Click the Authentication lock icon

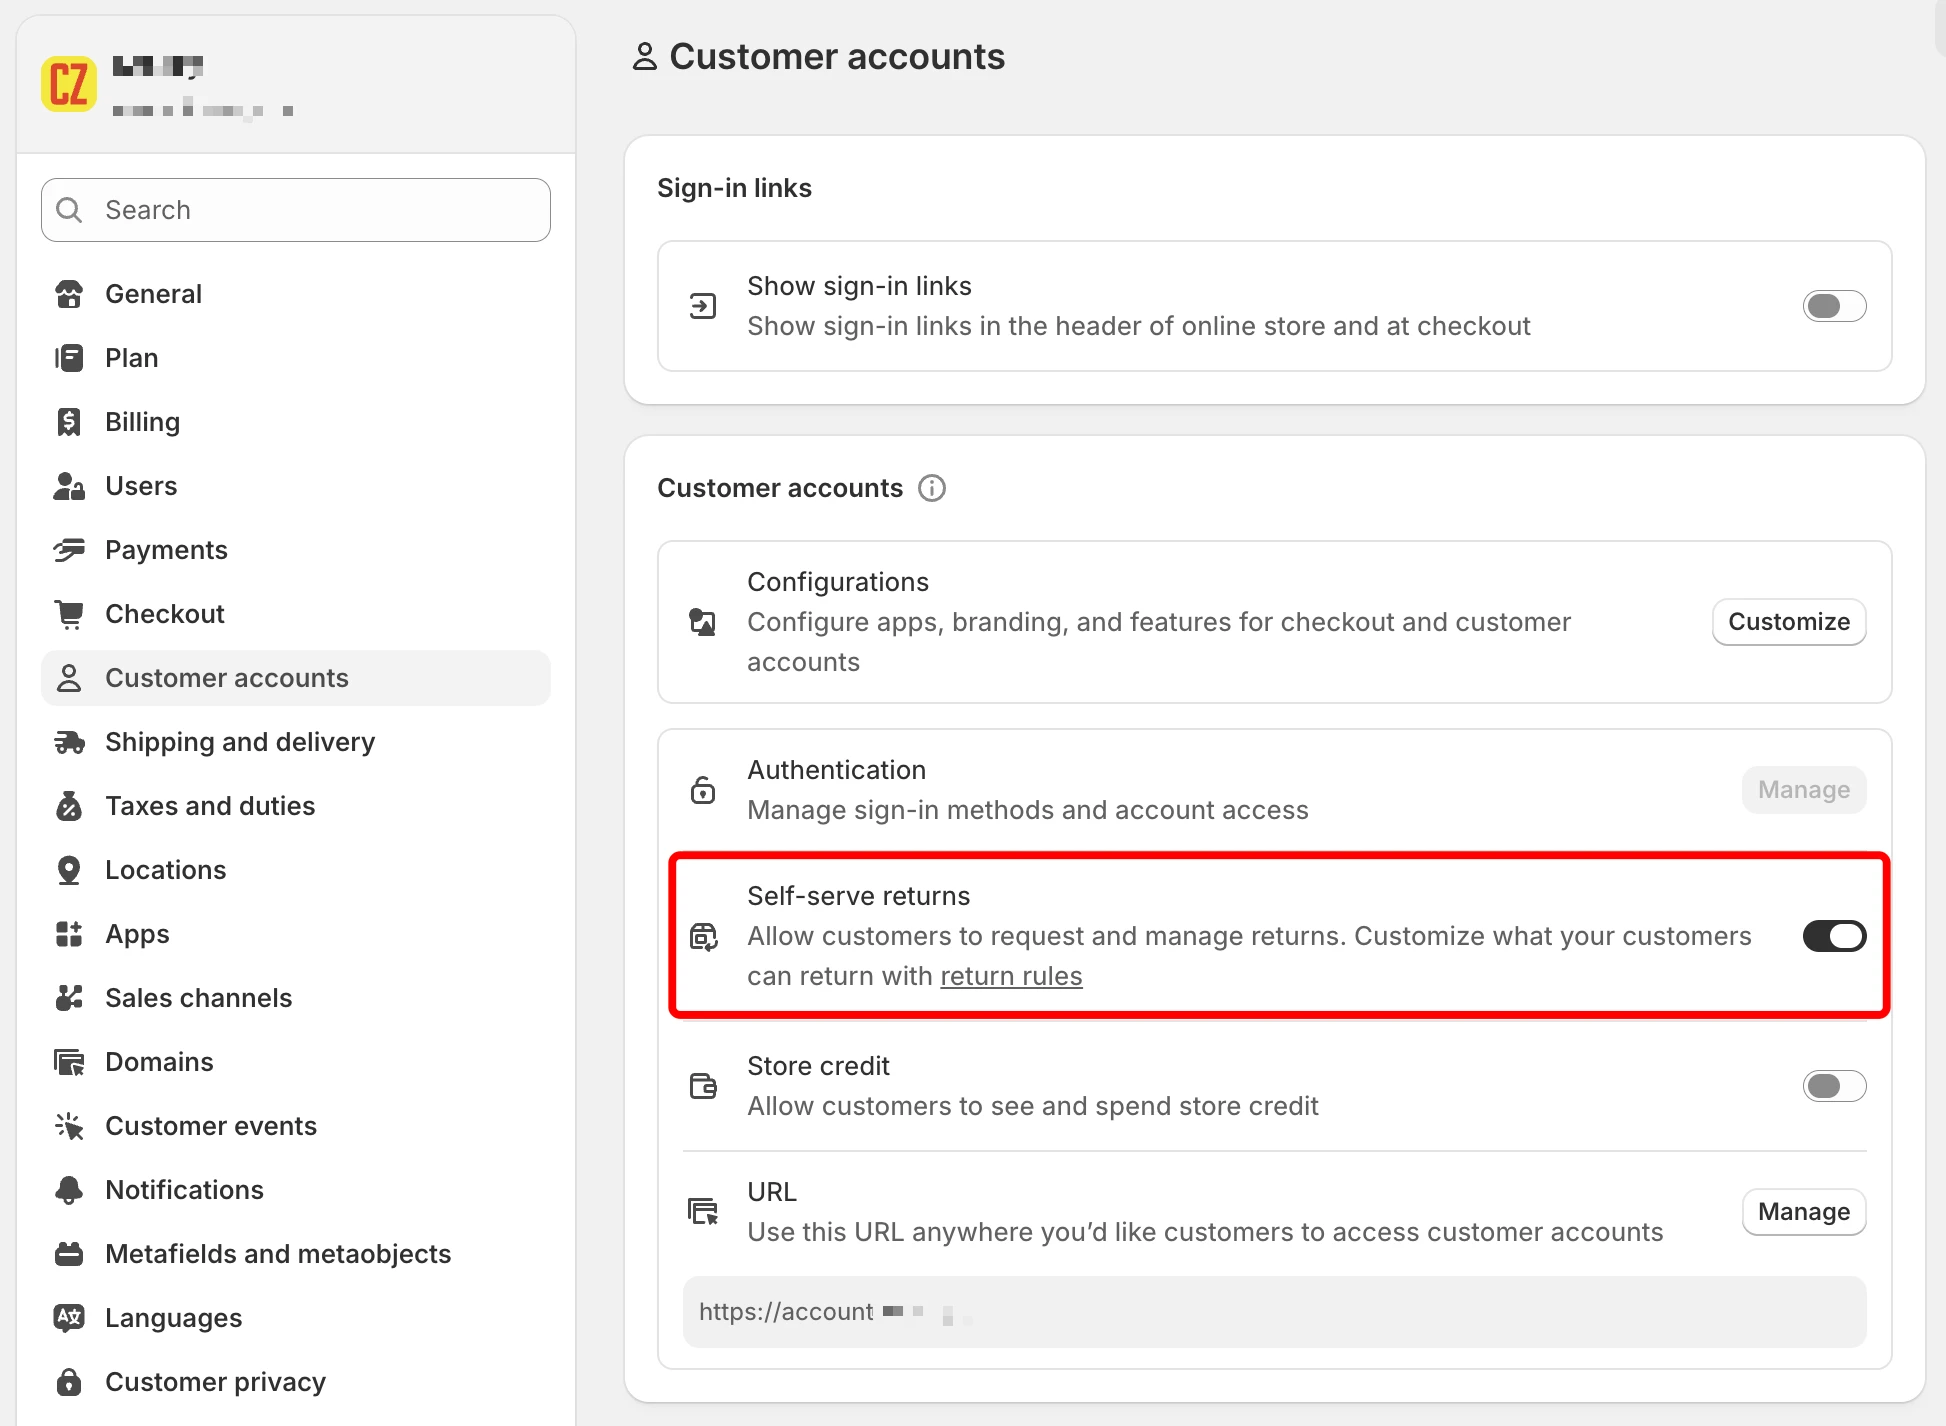point(703,790)
